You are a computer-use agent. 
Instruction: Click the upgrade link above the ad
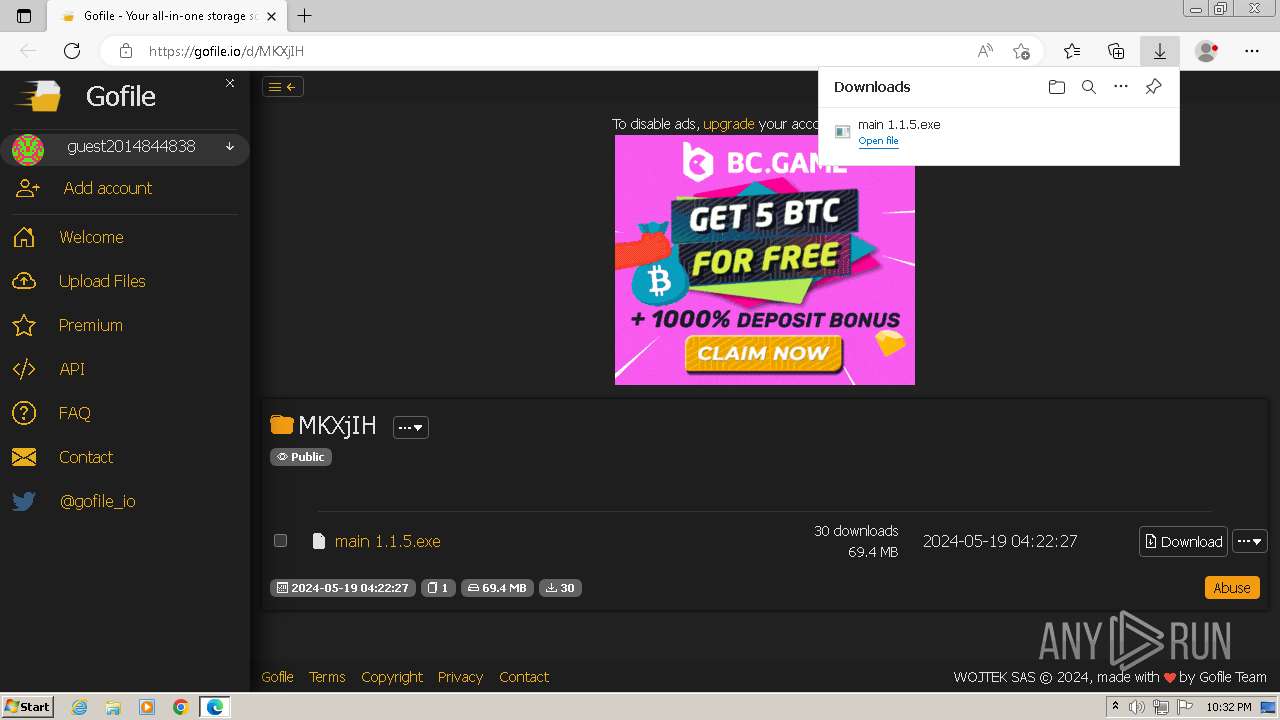[x=729, y=124]
